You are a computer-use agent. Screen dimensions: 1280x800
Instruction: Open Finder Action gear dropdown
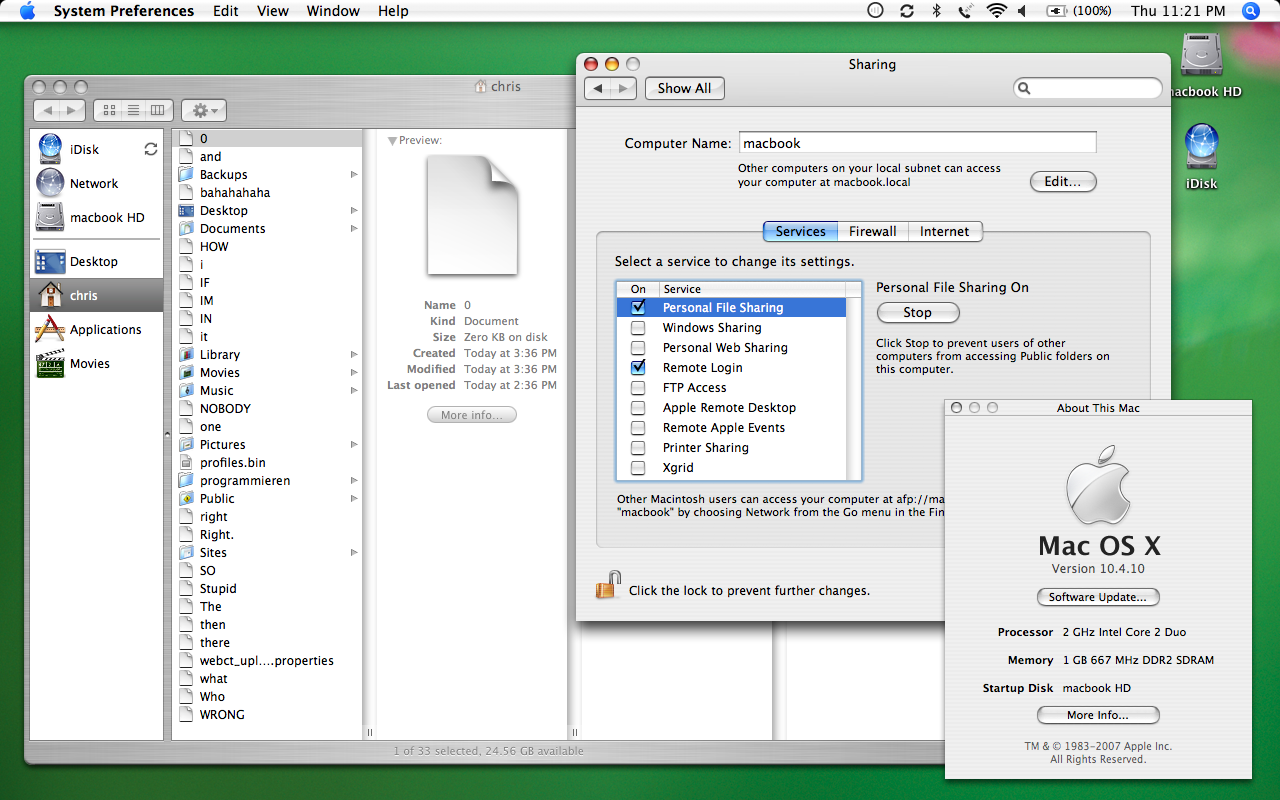pyautogui.click(x=204, y=110)
